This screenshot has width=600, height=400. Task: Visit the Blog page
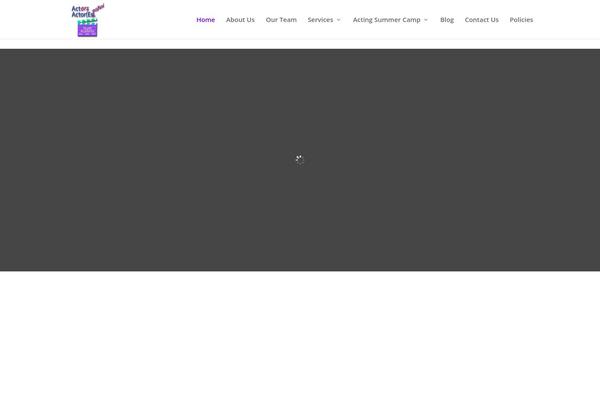coord(447,20)
